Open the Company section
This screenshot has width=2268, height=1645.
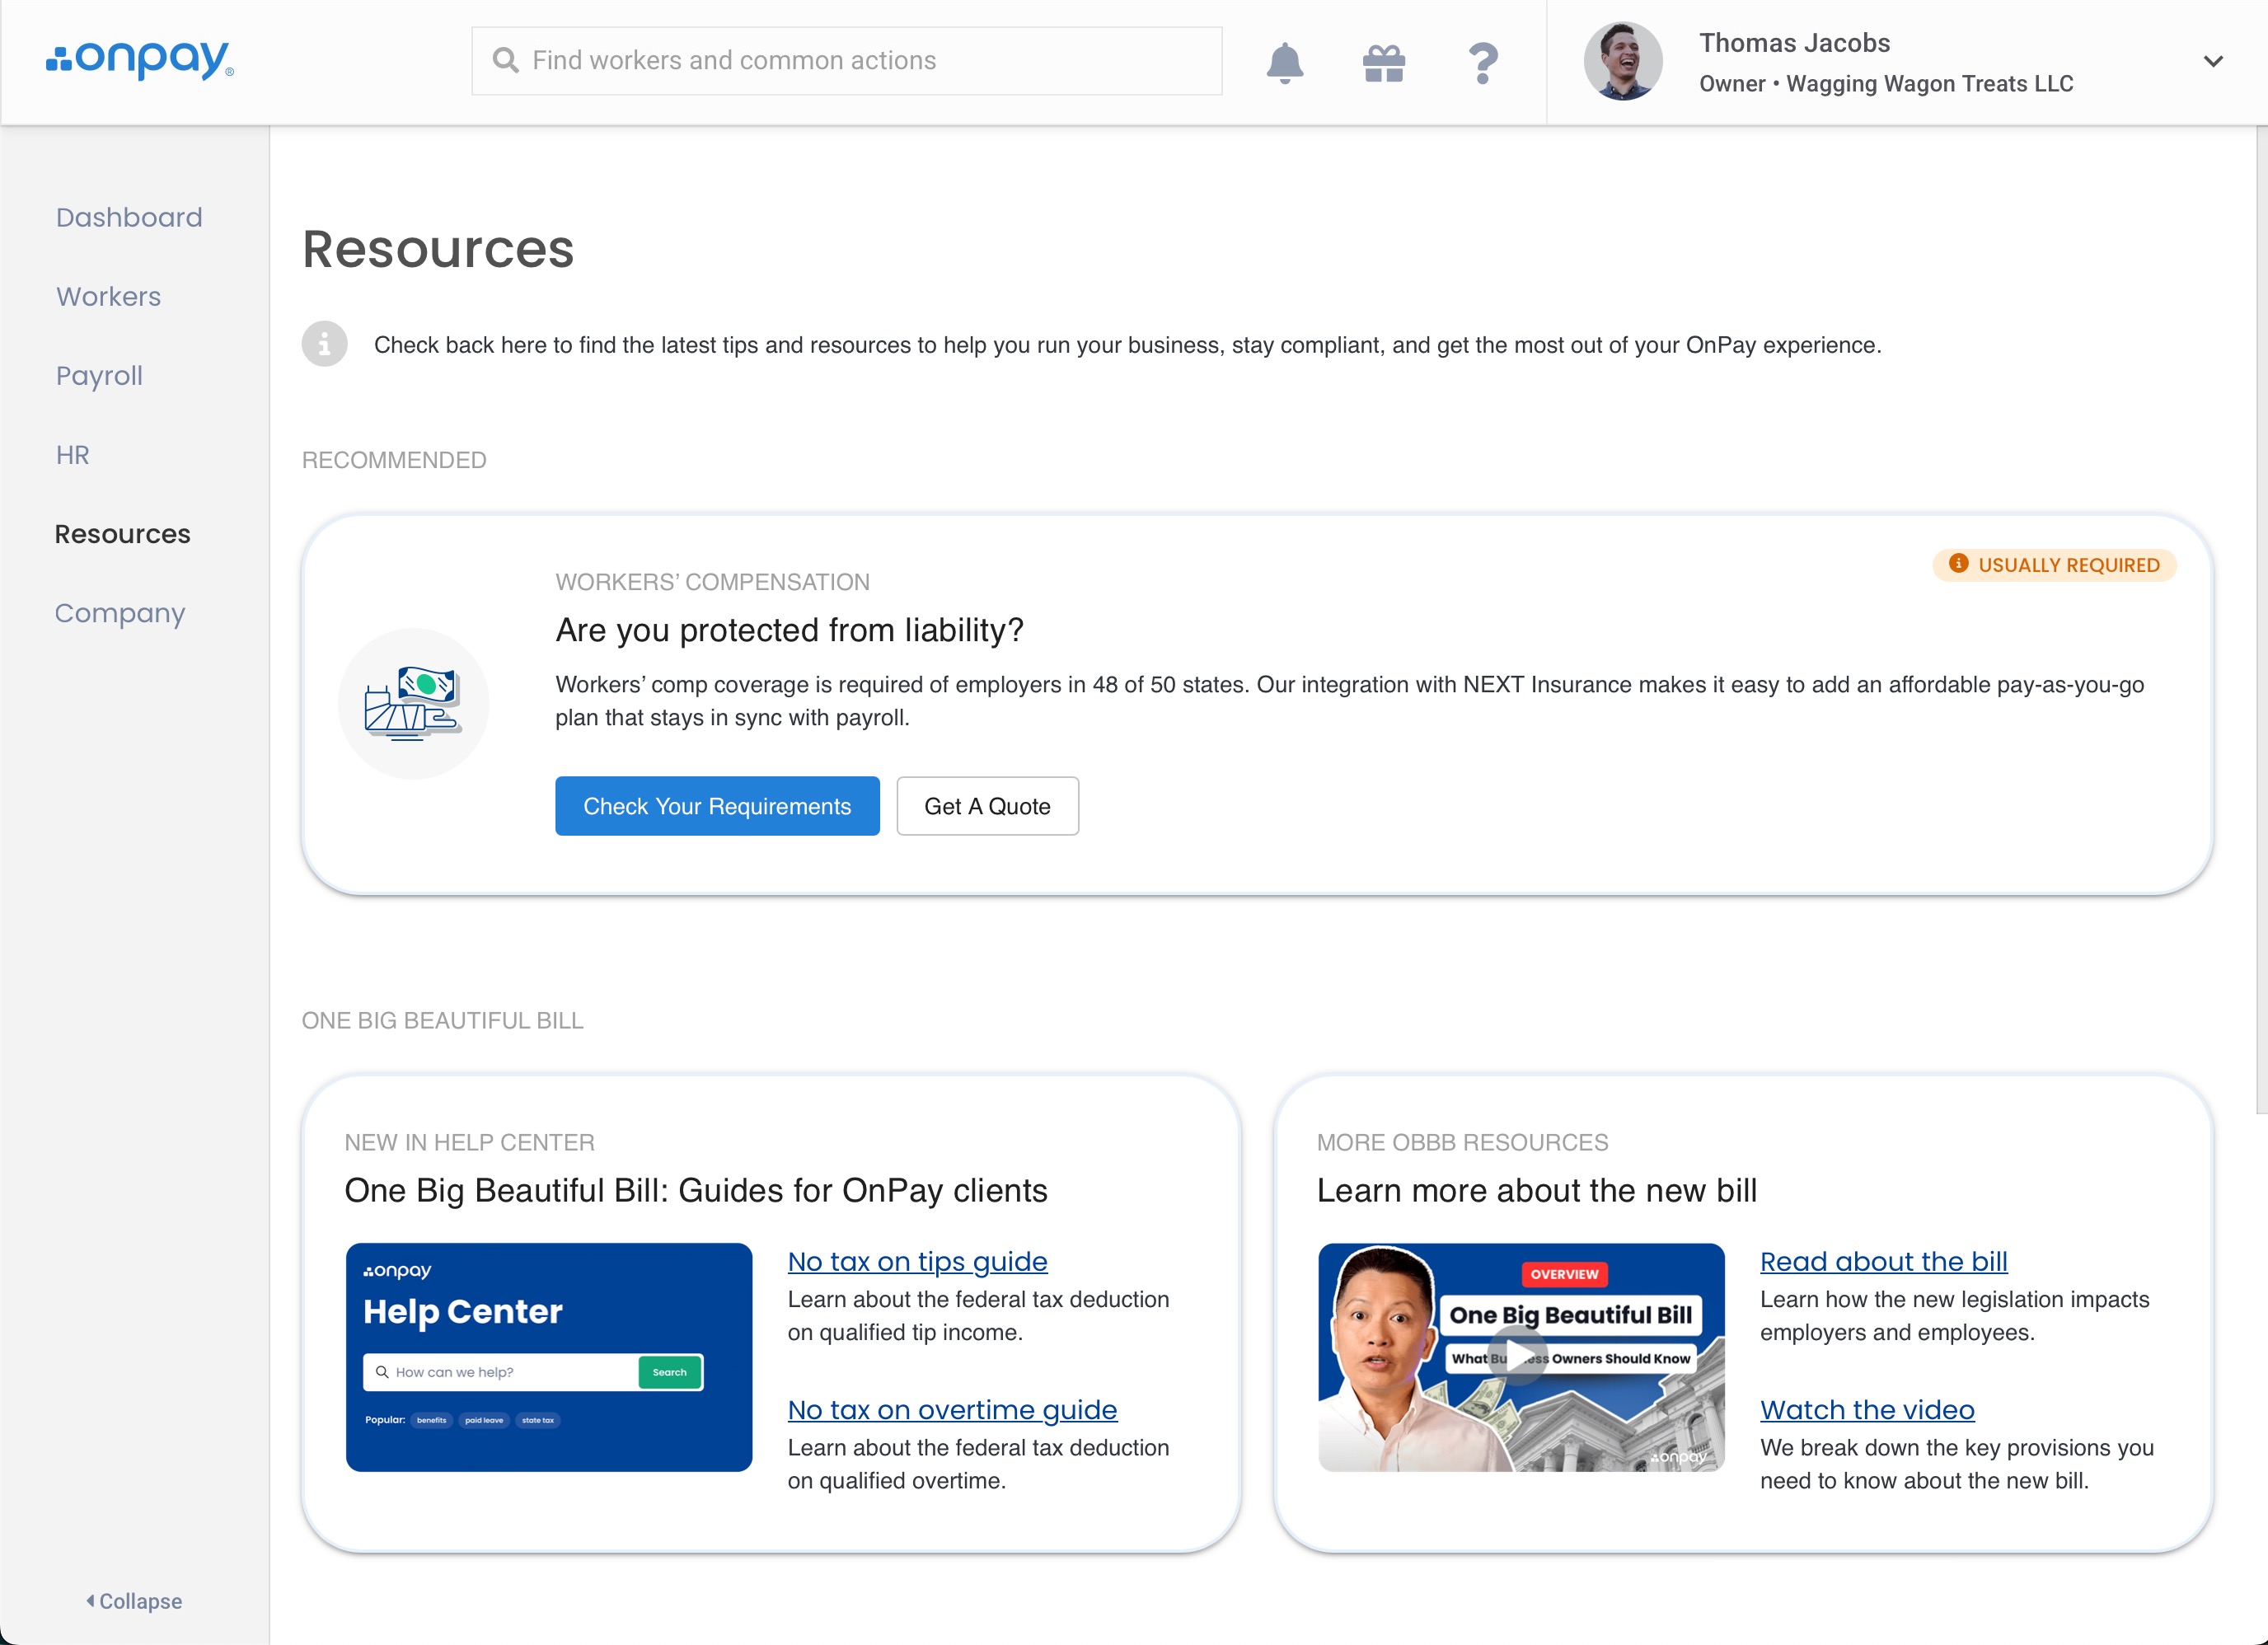pyautogui.click(x=120, y=613)
